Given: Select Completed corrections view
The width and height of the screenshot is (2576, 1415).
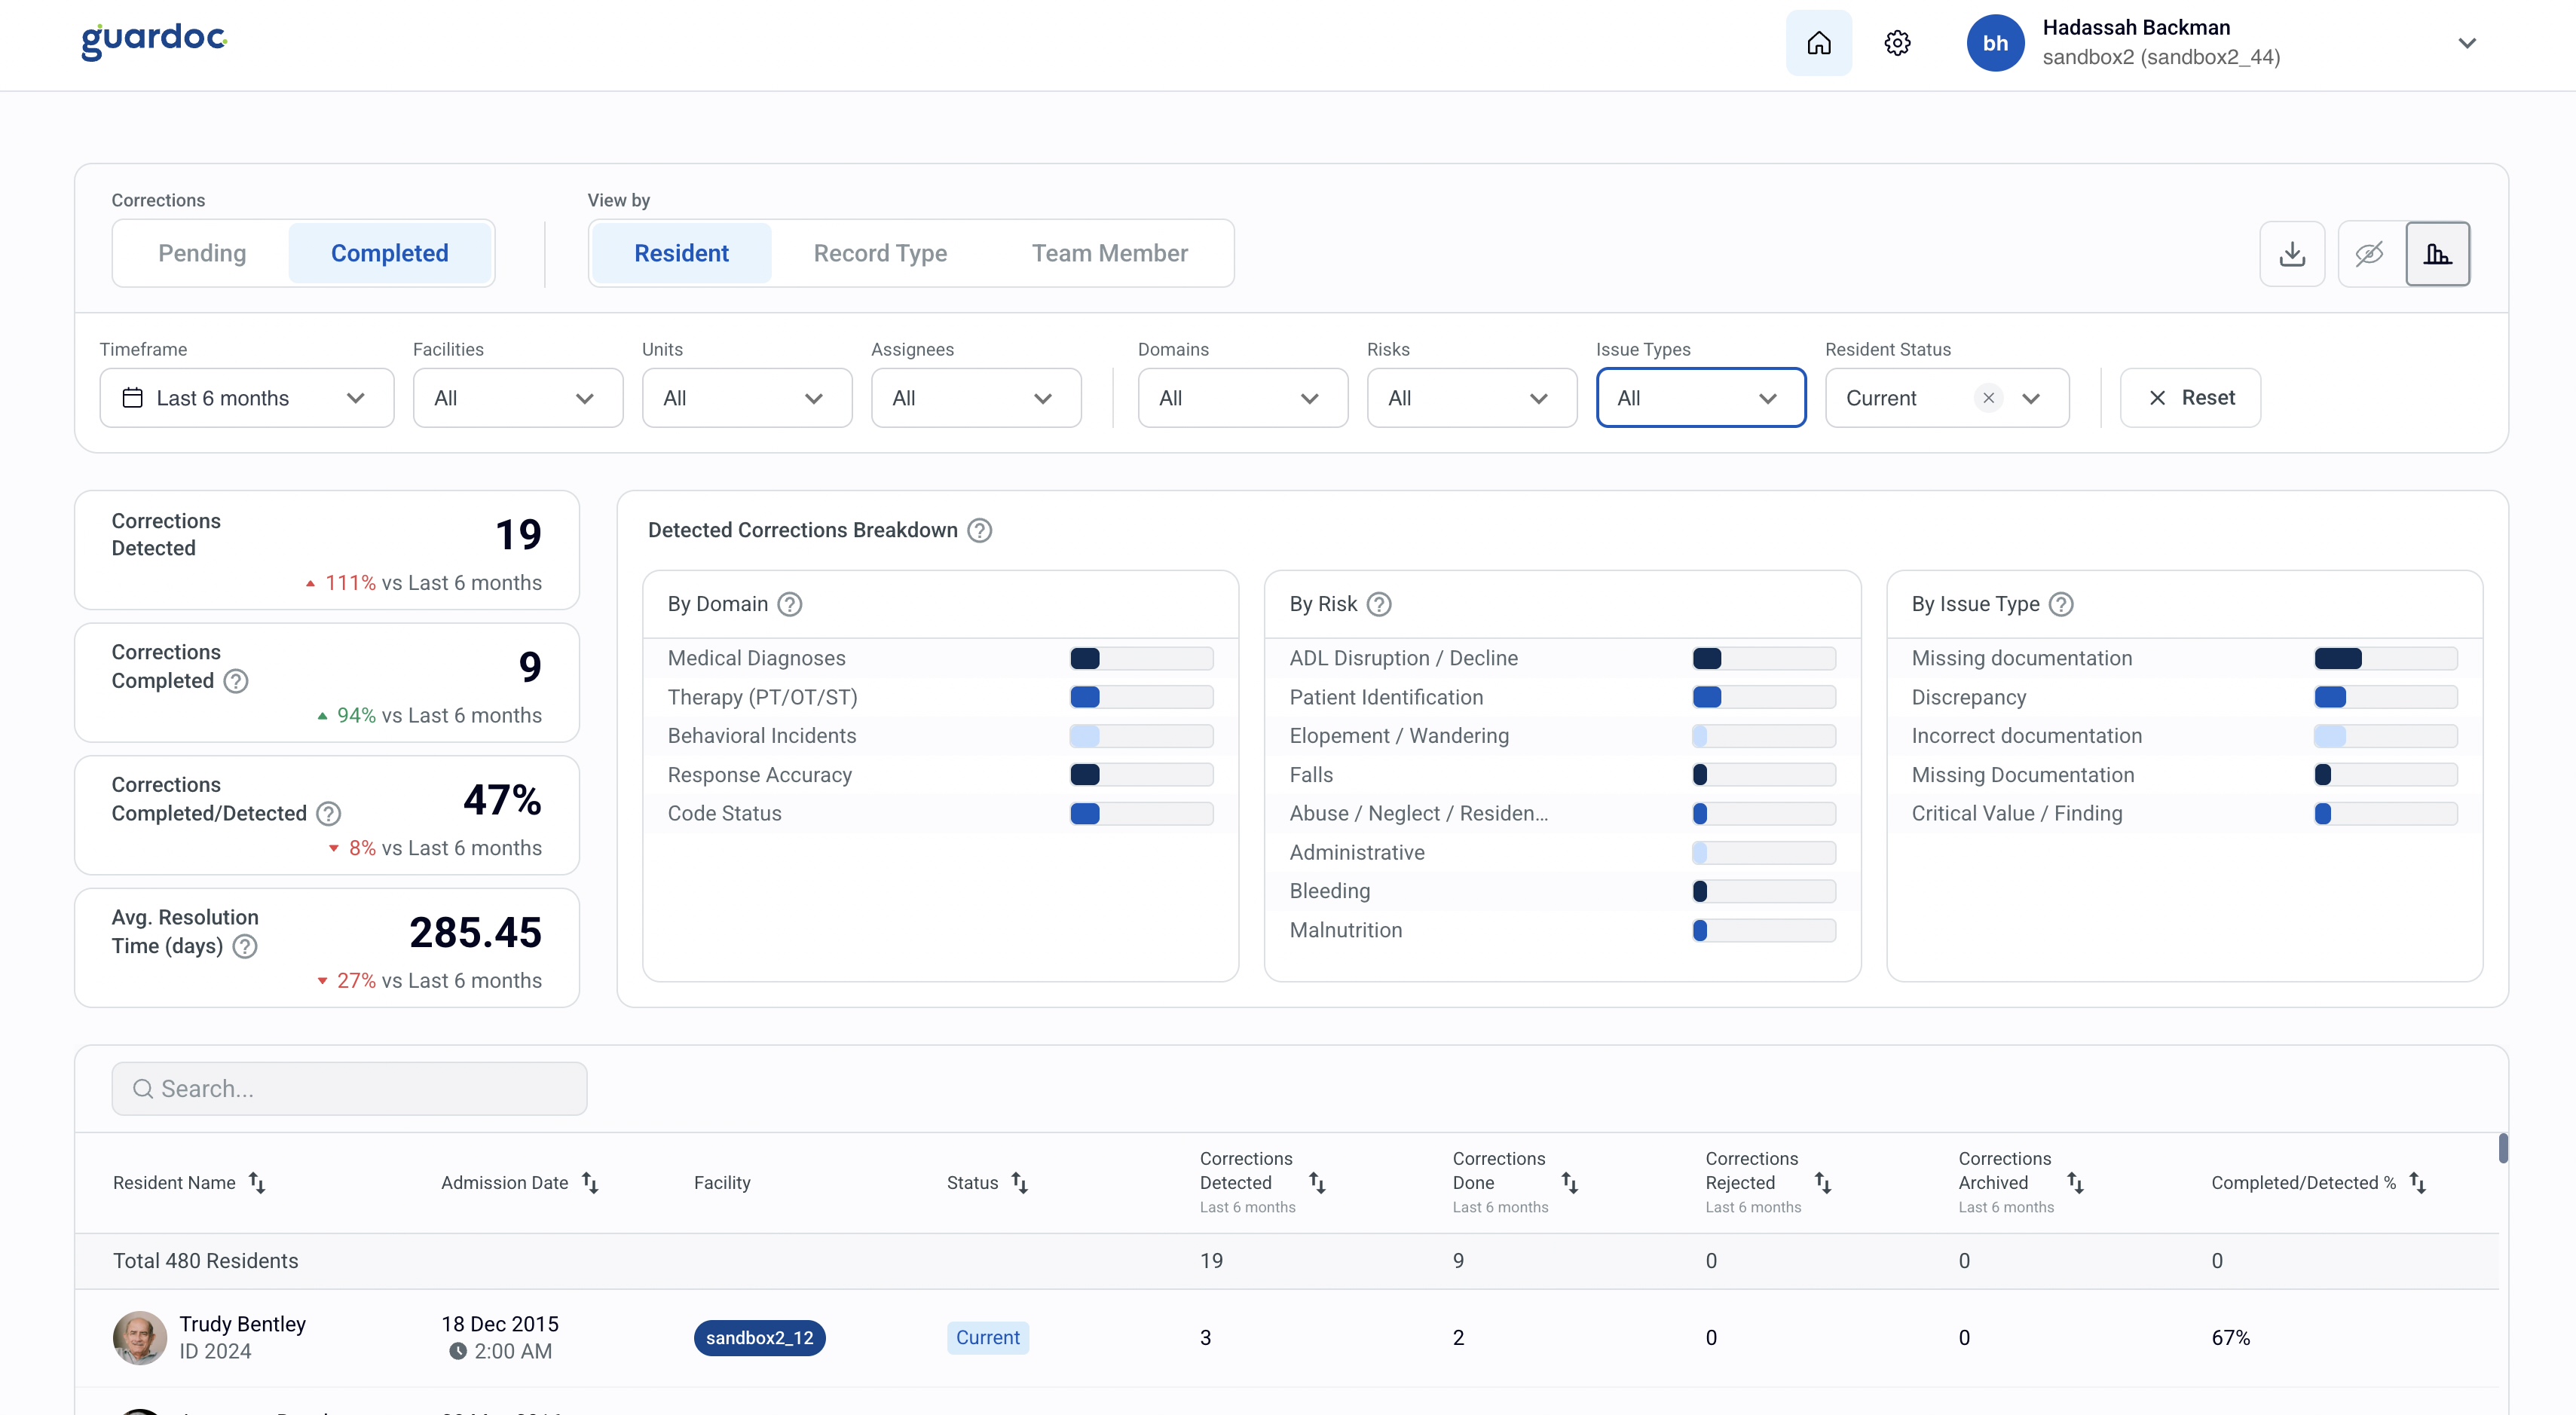Looking at the screenshot, I should tap(390, 253).
